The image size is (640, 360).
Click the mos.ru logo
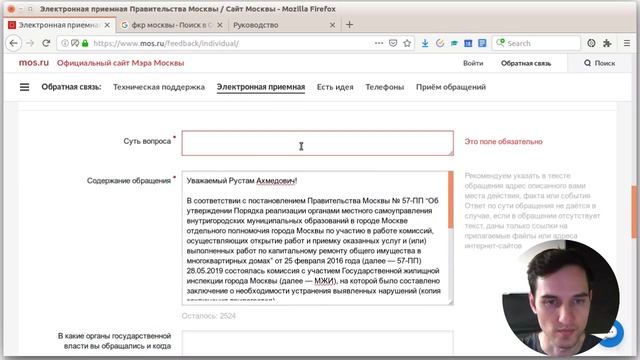(x=33, y=63)
